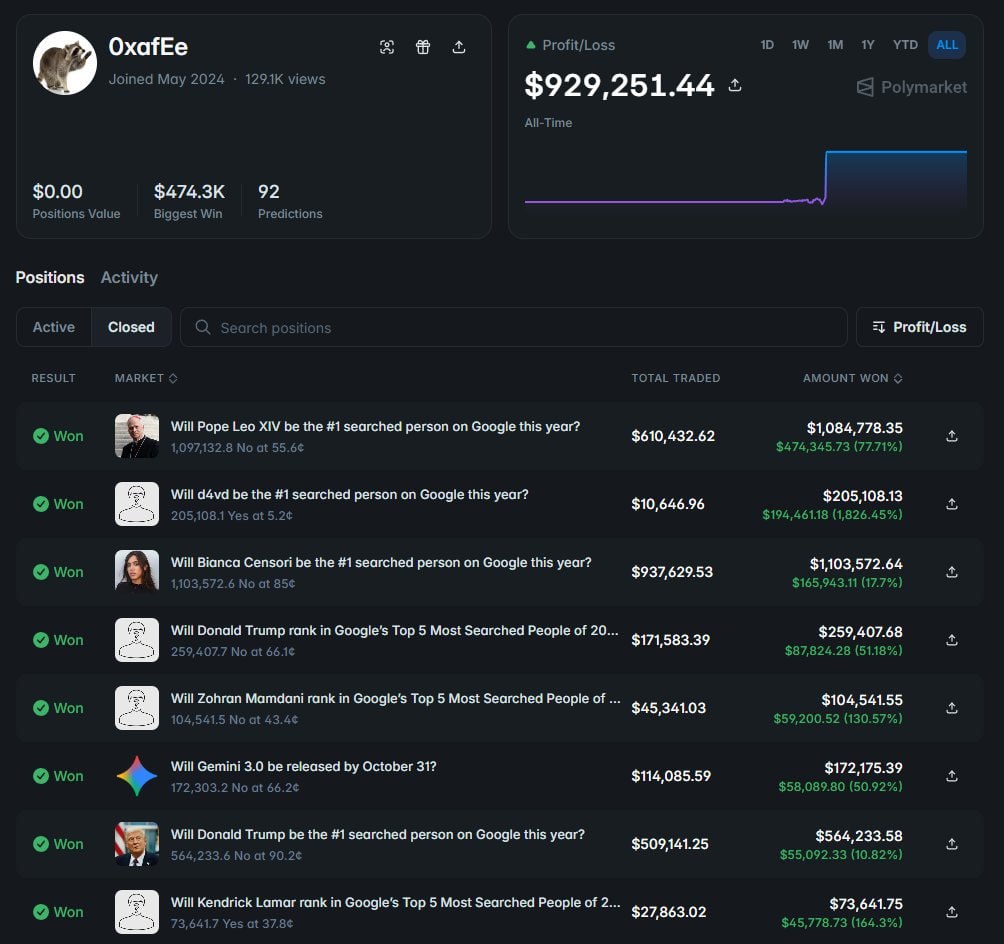The height and width of the screenshot is (944, 1004).
Task: Select the 1W time range
Action: pyautogui.click(x=800, y=45)
